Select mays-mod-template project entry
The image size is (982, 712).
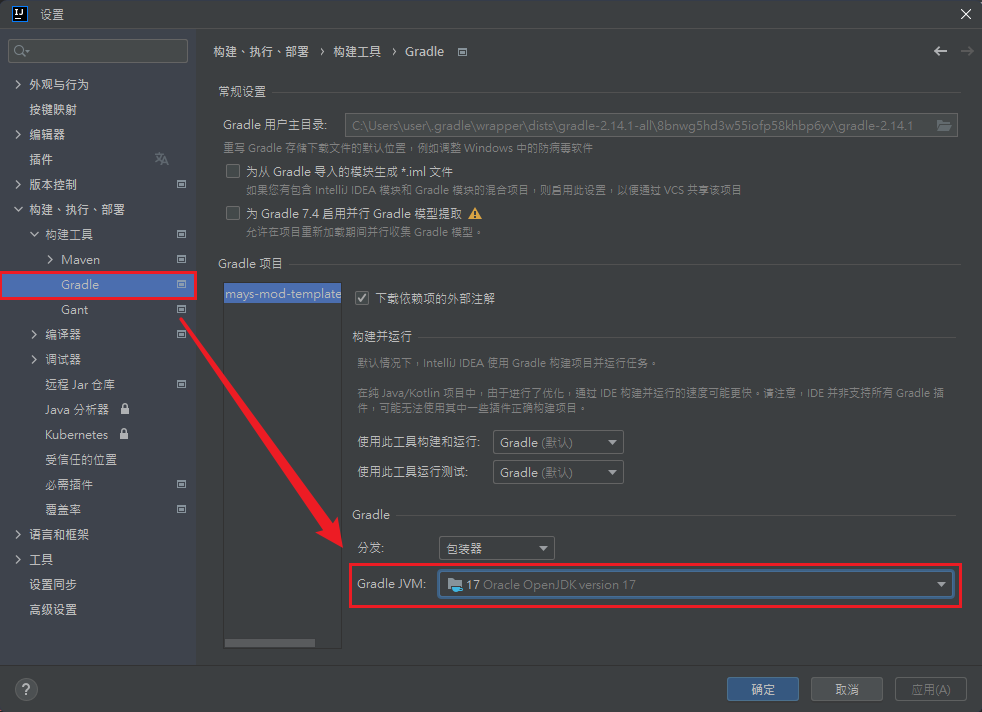point(282,294)
